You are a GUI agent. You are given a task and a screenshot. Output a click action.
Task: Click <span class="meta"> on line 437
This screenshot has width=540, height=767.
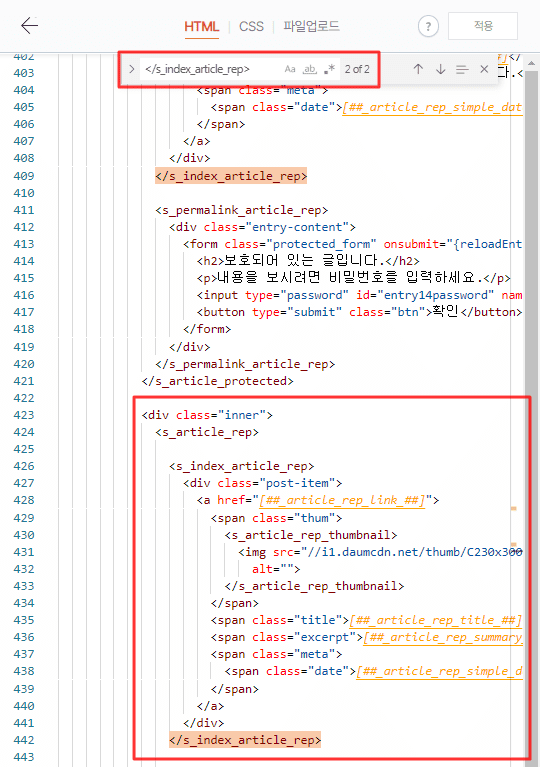(x=276, y=654)
